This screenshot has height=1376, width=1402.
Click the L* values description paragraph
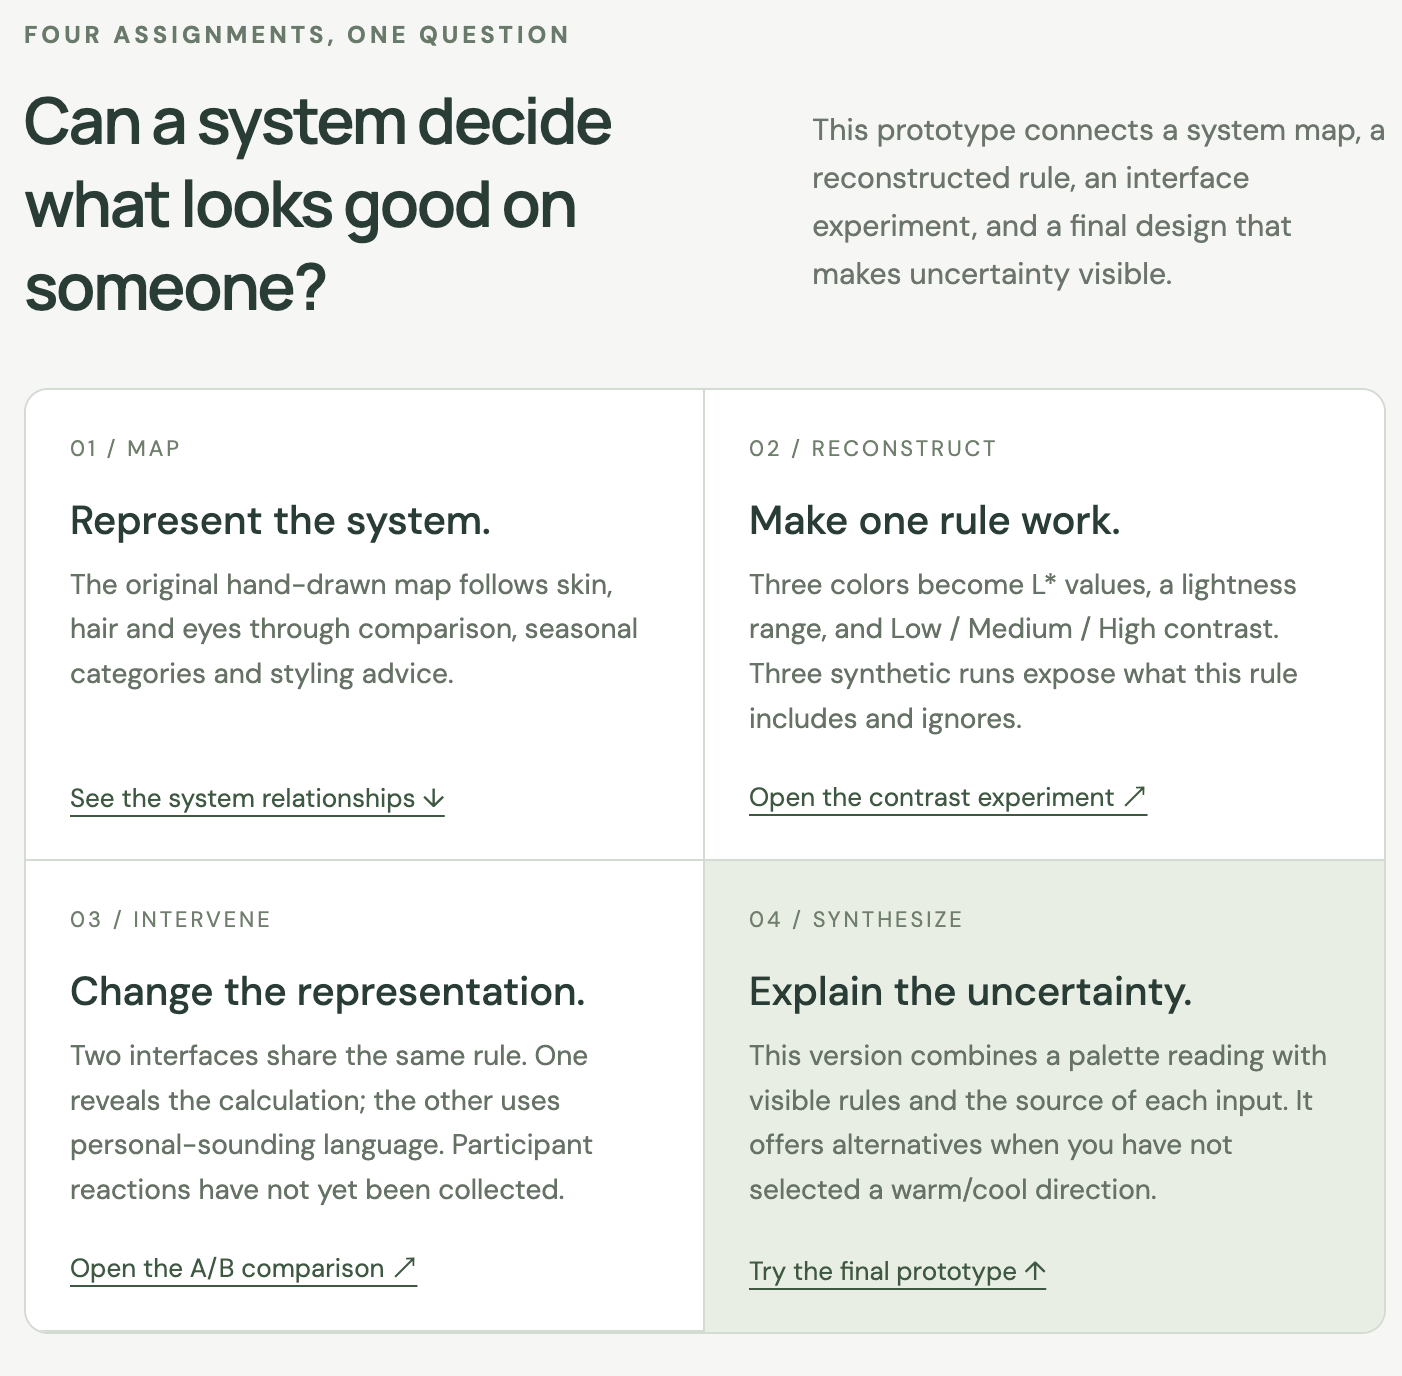coord(1023,651)
